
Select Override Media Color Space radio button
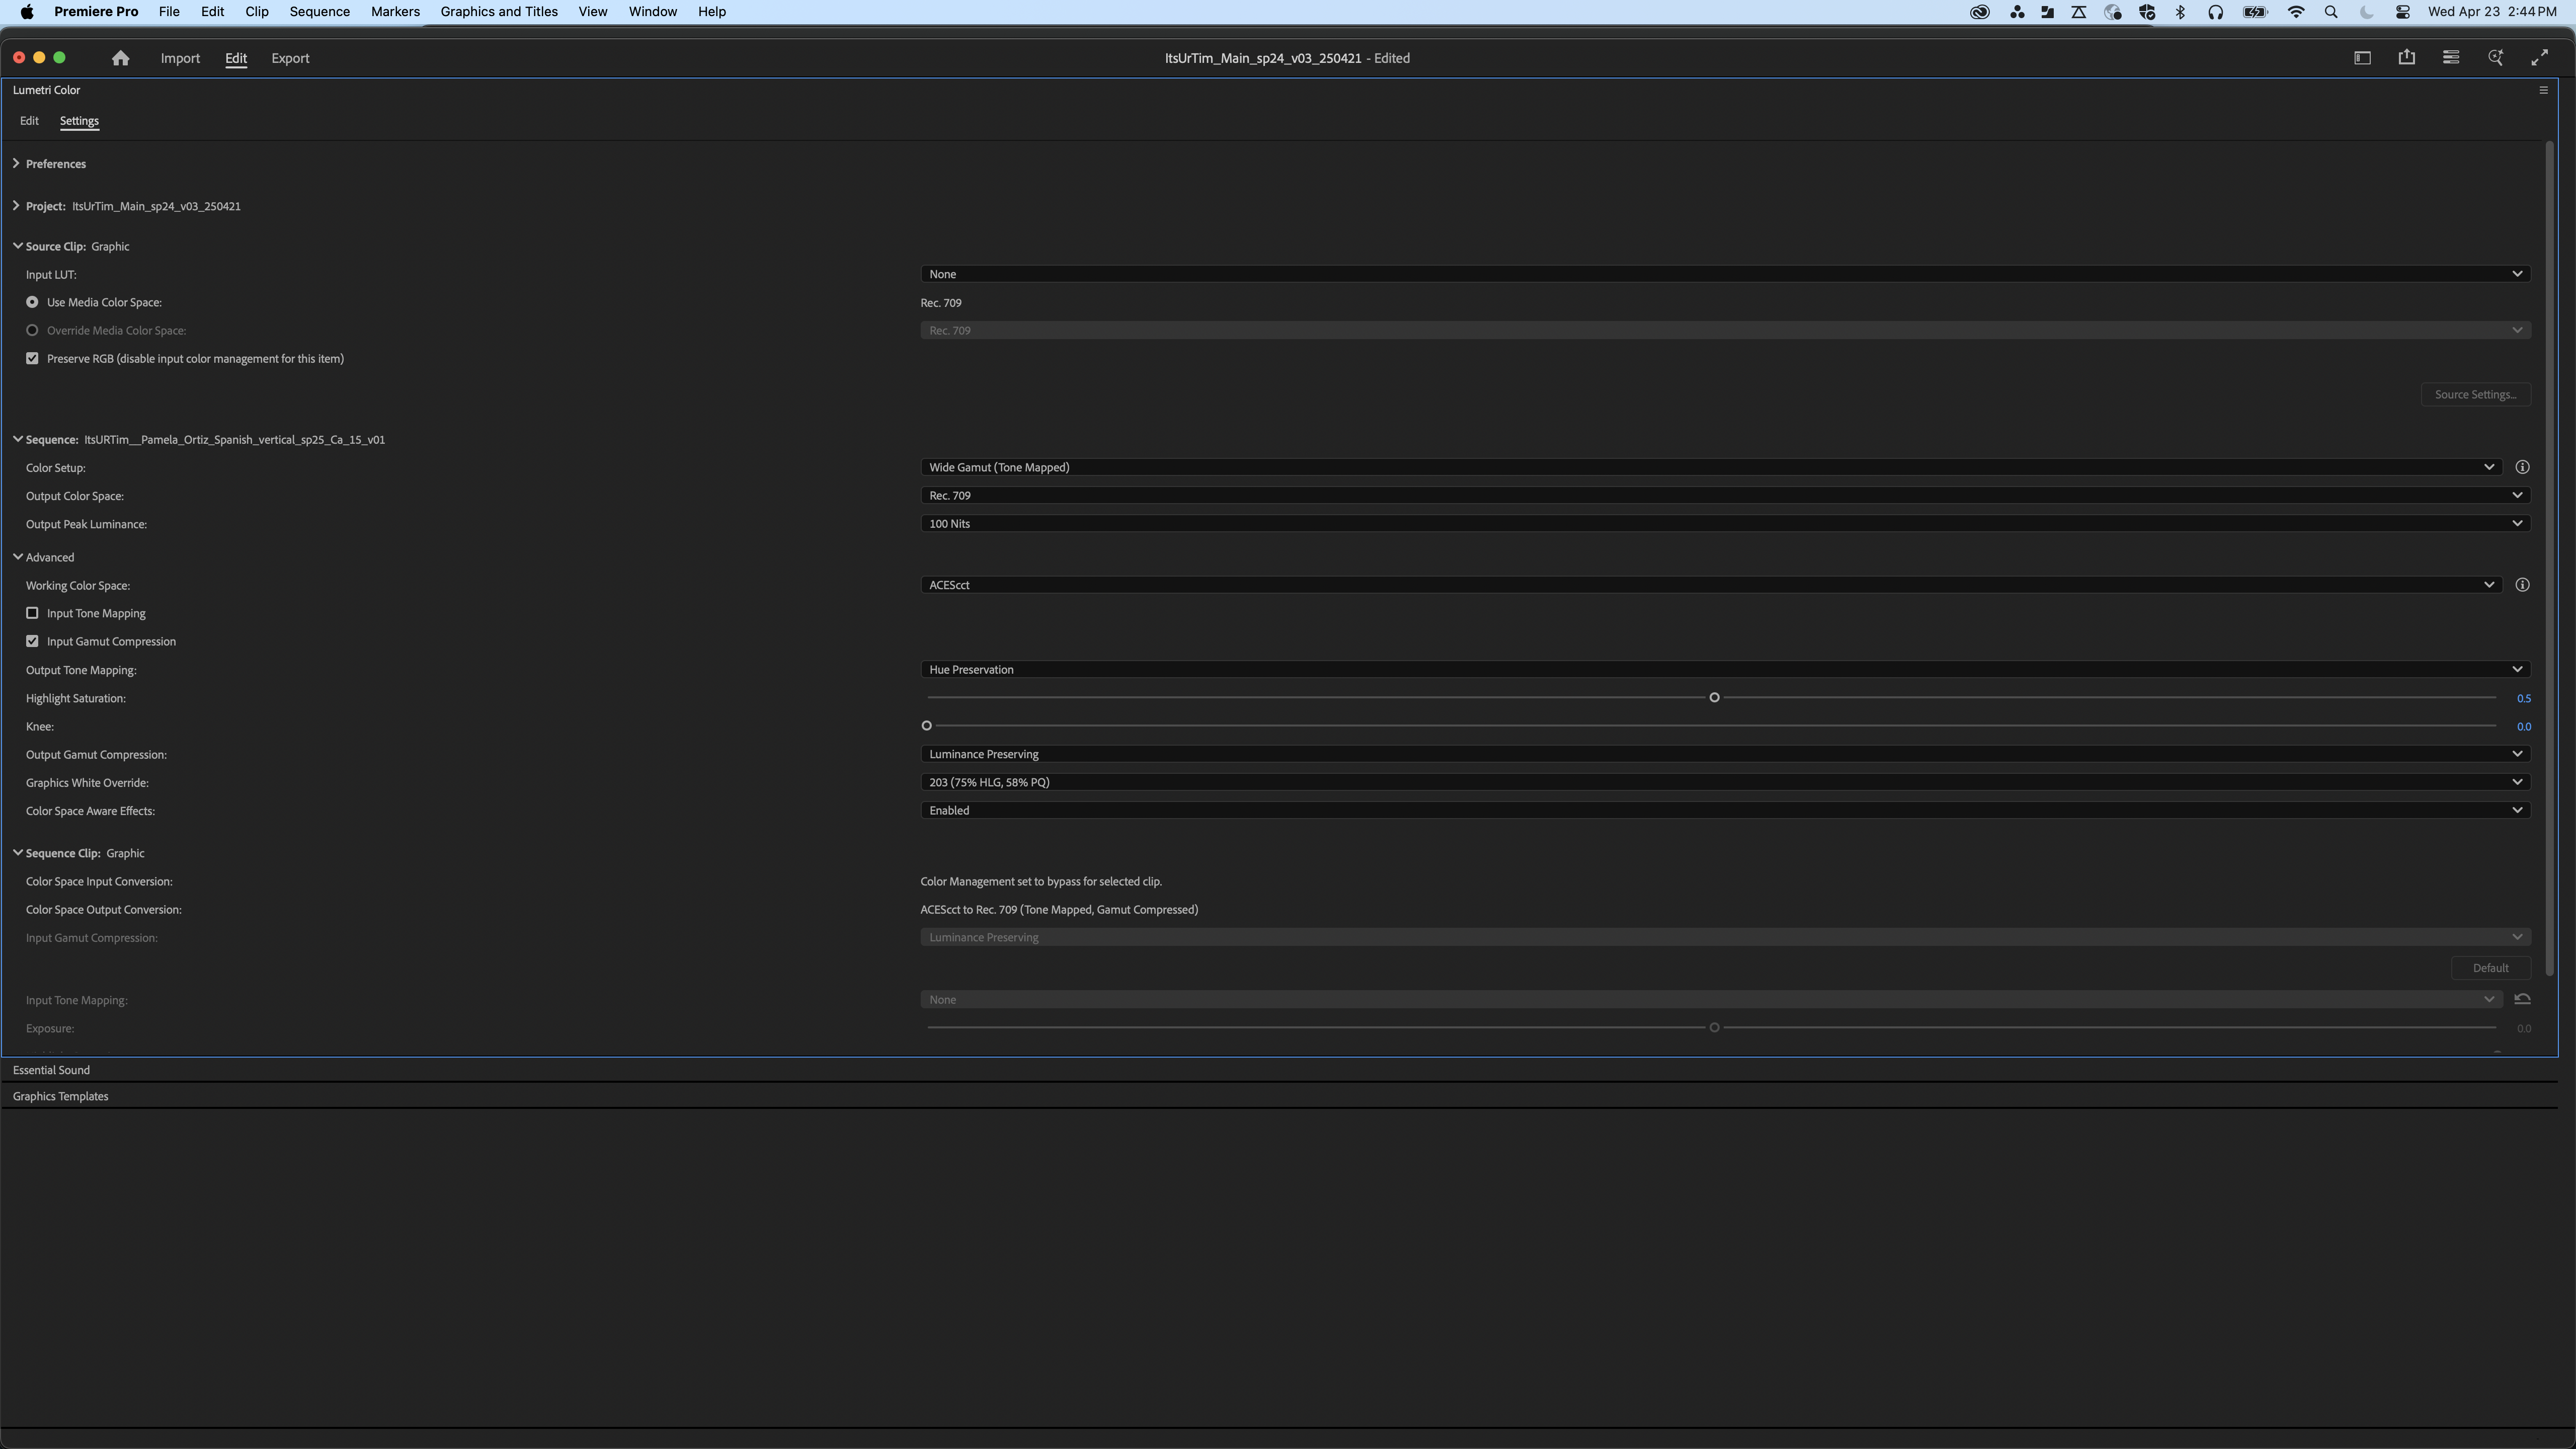tap(32, 330)
